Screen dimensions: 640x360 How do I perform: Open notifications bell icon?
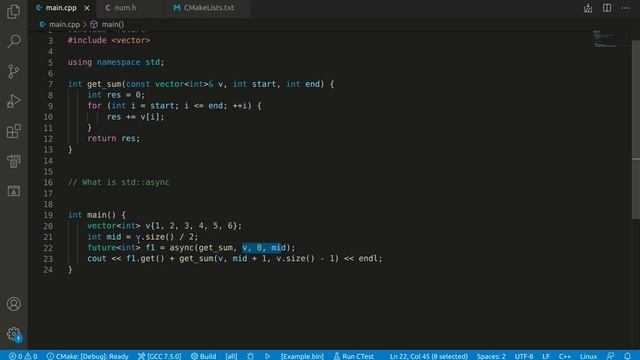pyautogui.click(x=627, y=356)
